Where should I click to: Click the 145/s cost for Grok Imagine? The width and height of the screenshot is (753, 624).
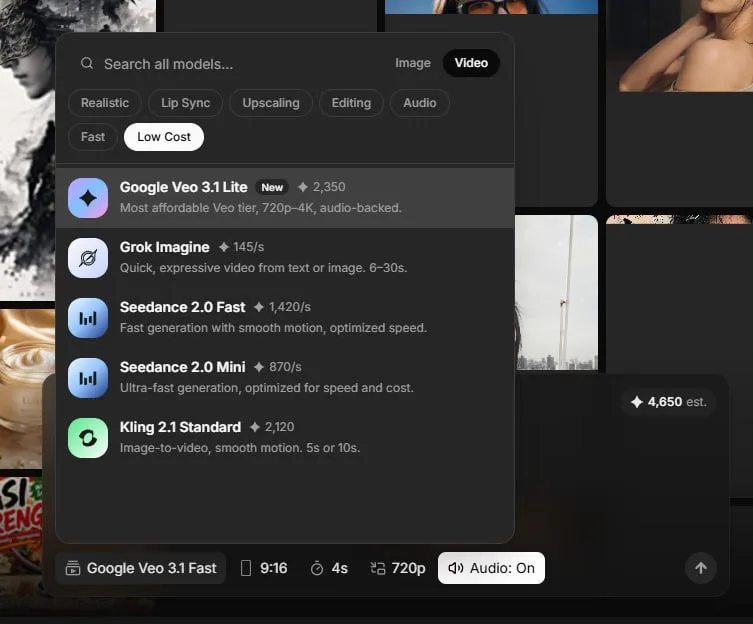[x=248, y=247]
